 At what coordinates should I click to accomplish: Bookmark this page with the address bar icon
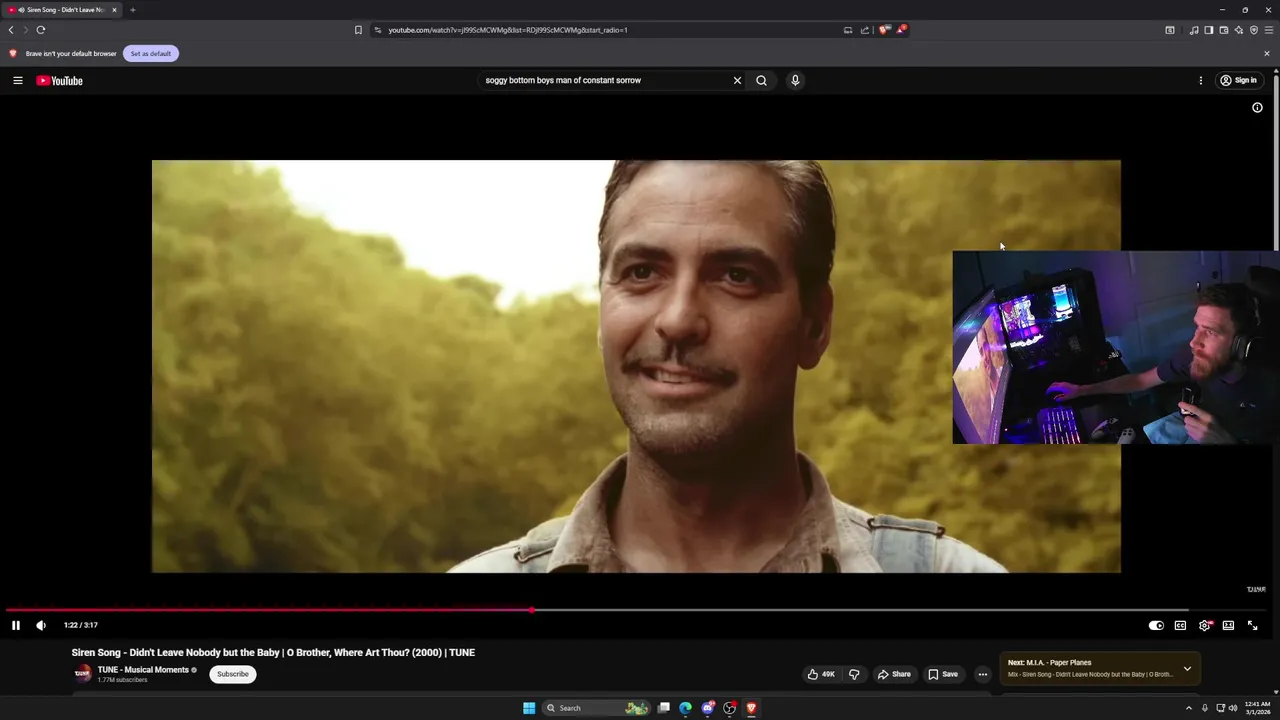[x=358, y=30]
